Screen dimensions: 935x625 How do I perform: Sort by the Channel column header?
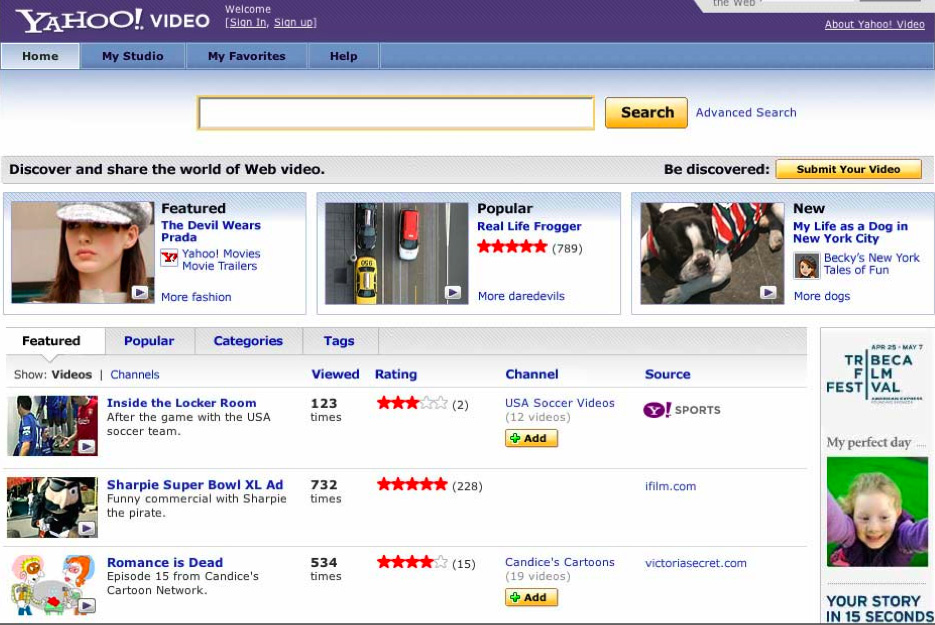pyautogui.click(x=532, y=375)
